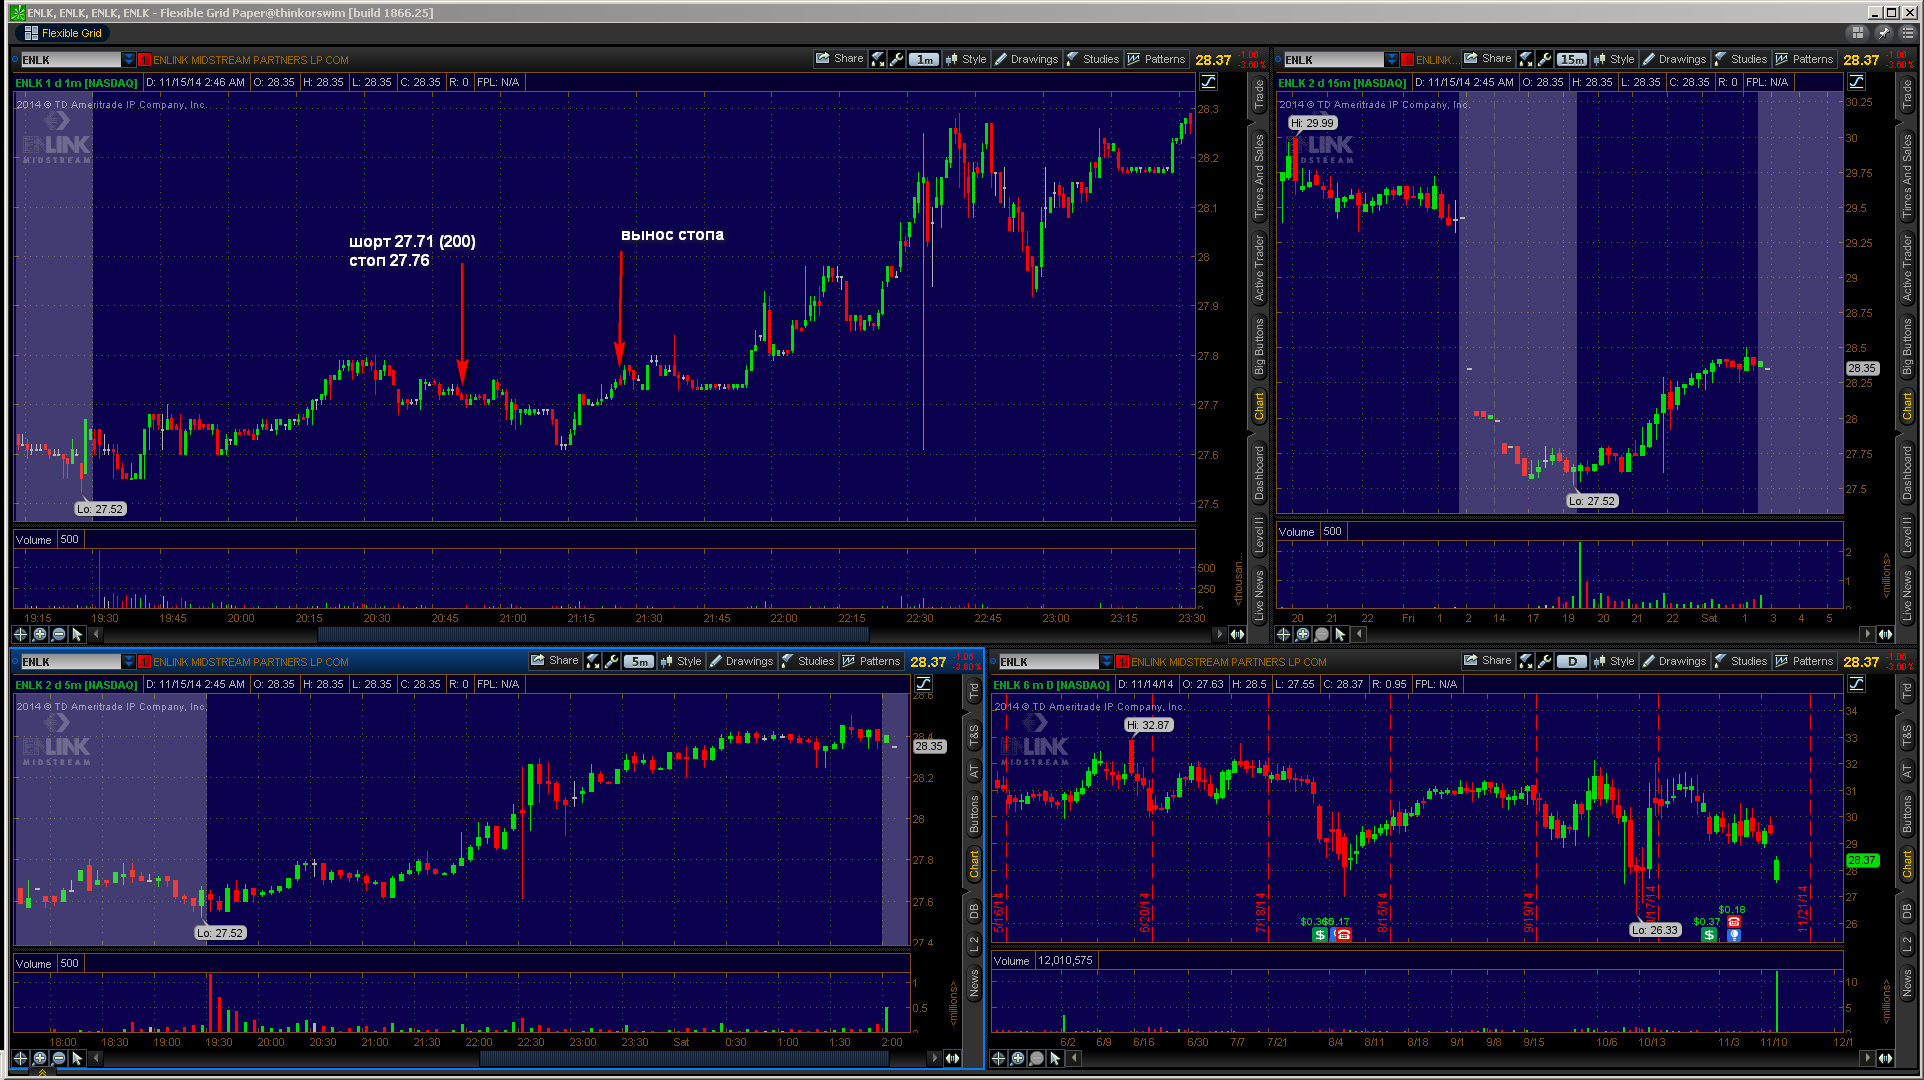Expand the time axis on the 1m chart
Viewport: 1924px width, 1080px height.
click(1237, 634)
